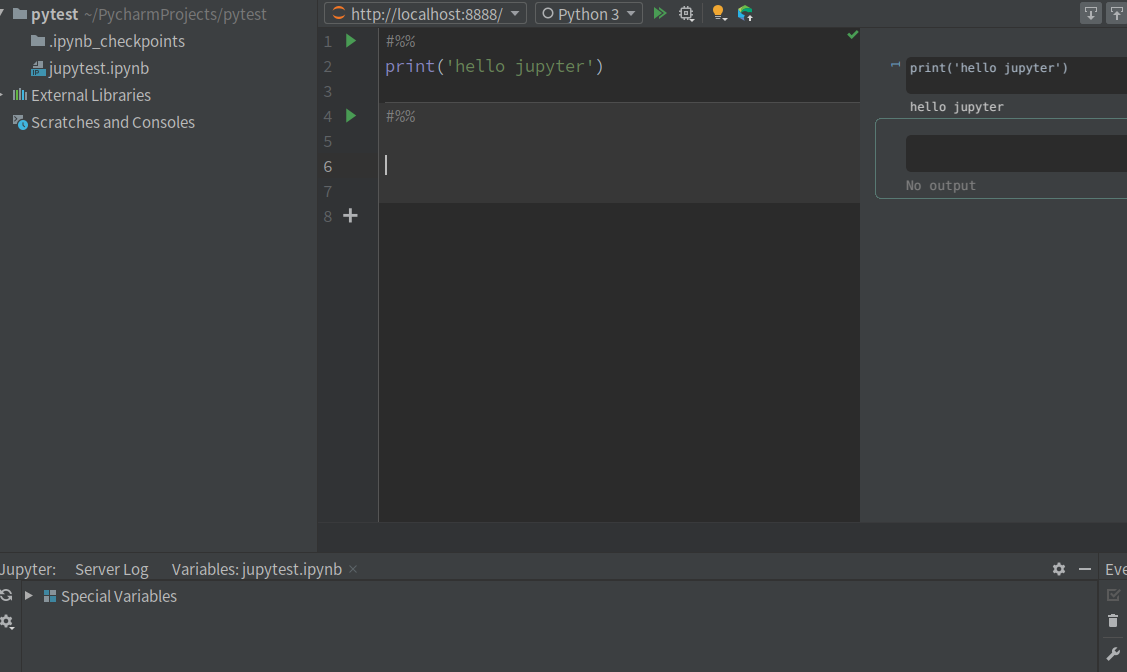Screen dimensions: 1127x672
Task: Open the Python 3 kernel dropdown
Action: (589, 13)
